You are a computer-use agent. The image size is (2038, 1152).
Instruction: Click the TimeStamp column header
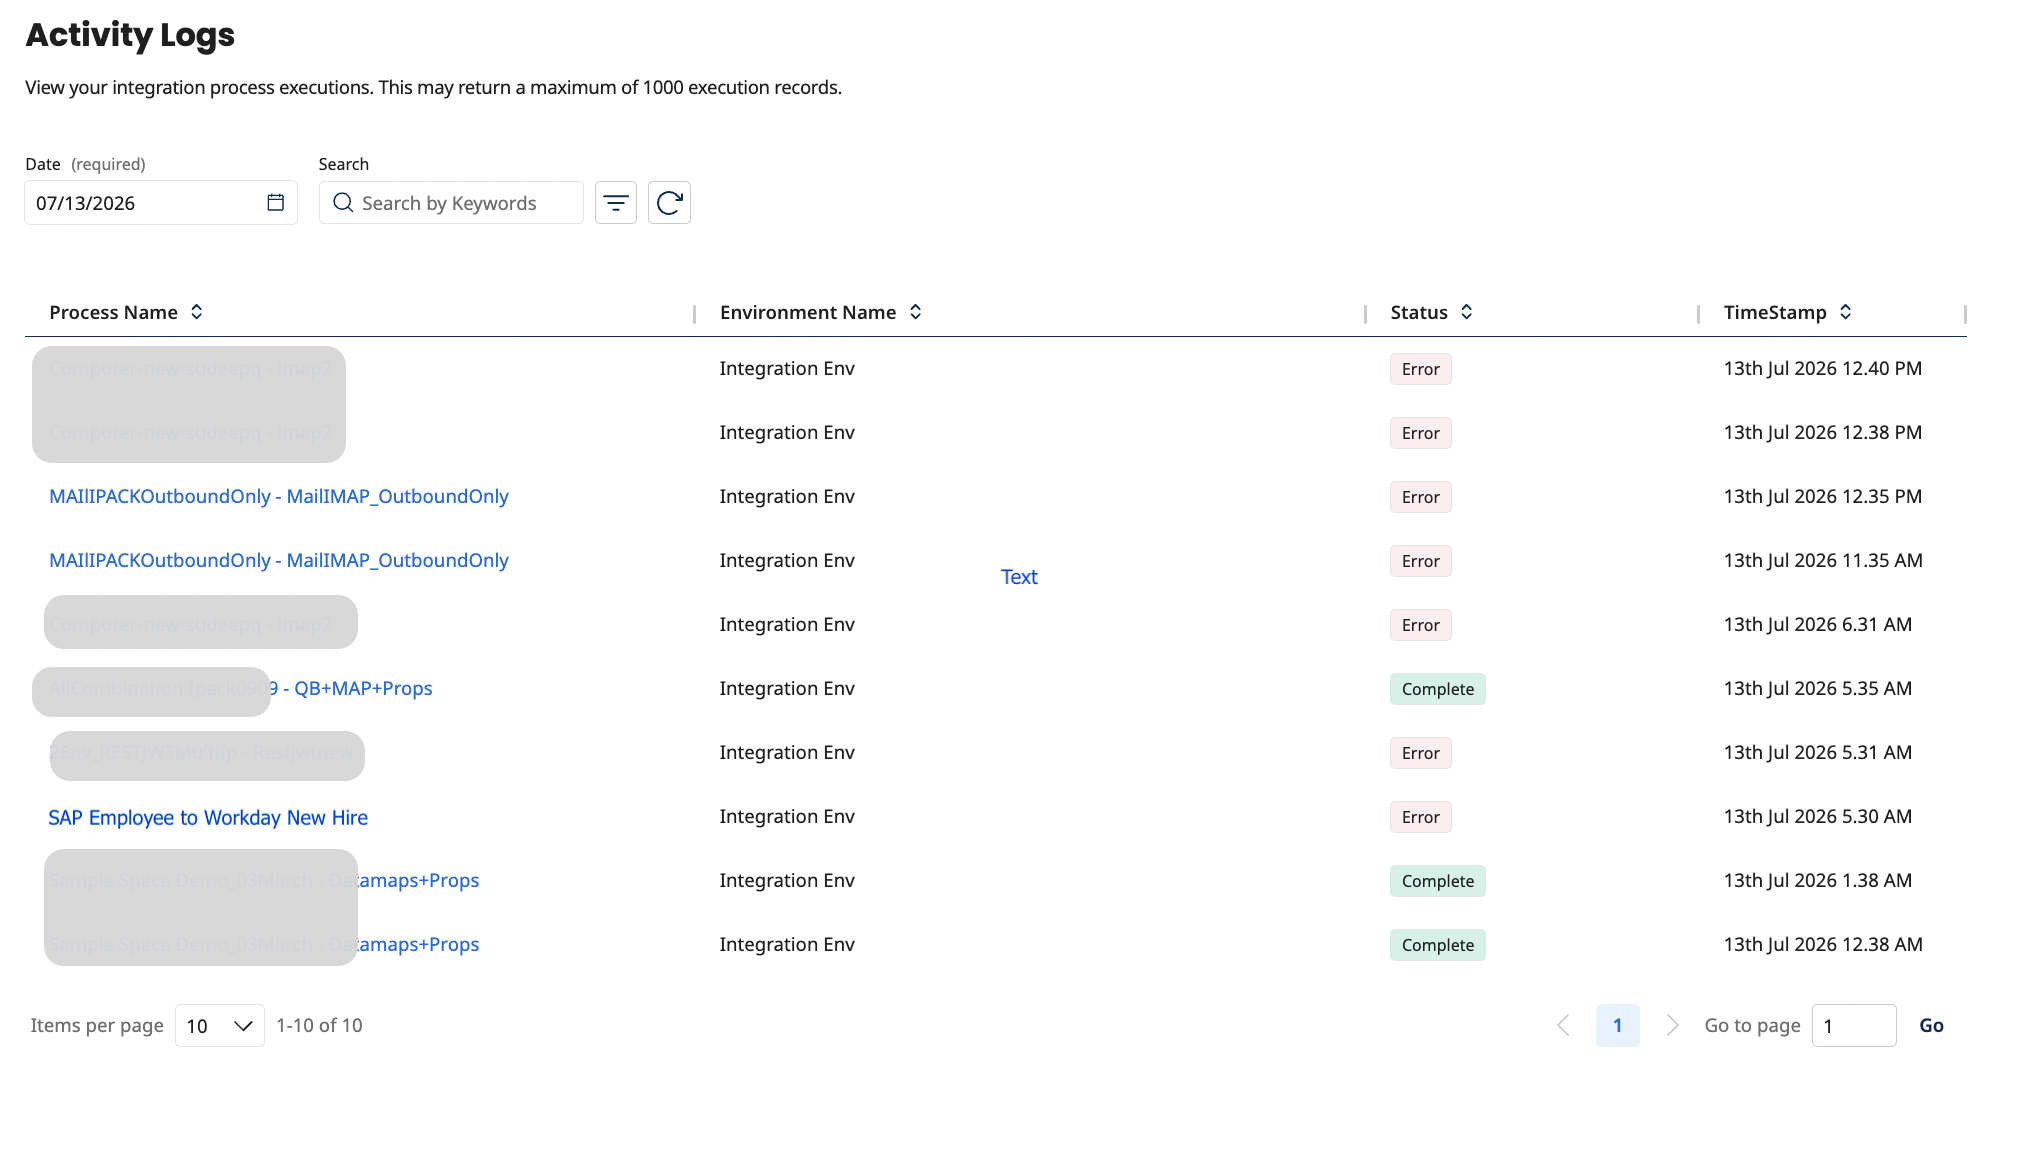[x=1775, y=312]
